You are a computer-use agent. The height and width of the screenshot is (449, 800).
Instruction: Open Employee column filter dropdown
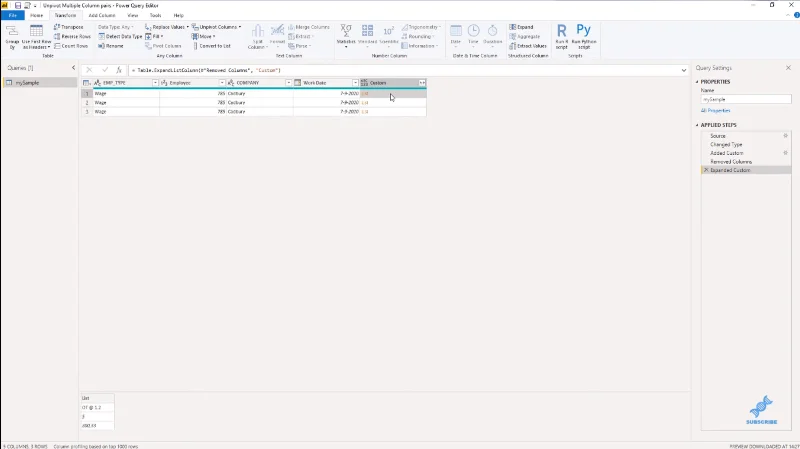click(222, 83)
